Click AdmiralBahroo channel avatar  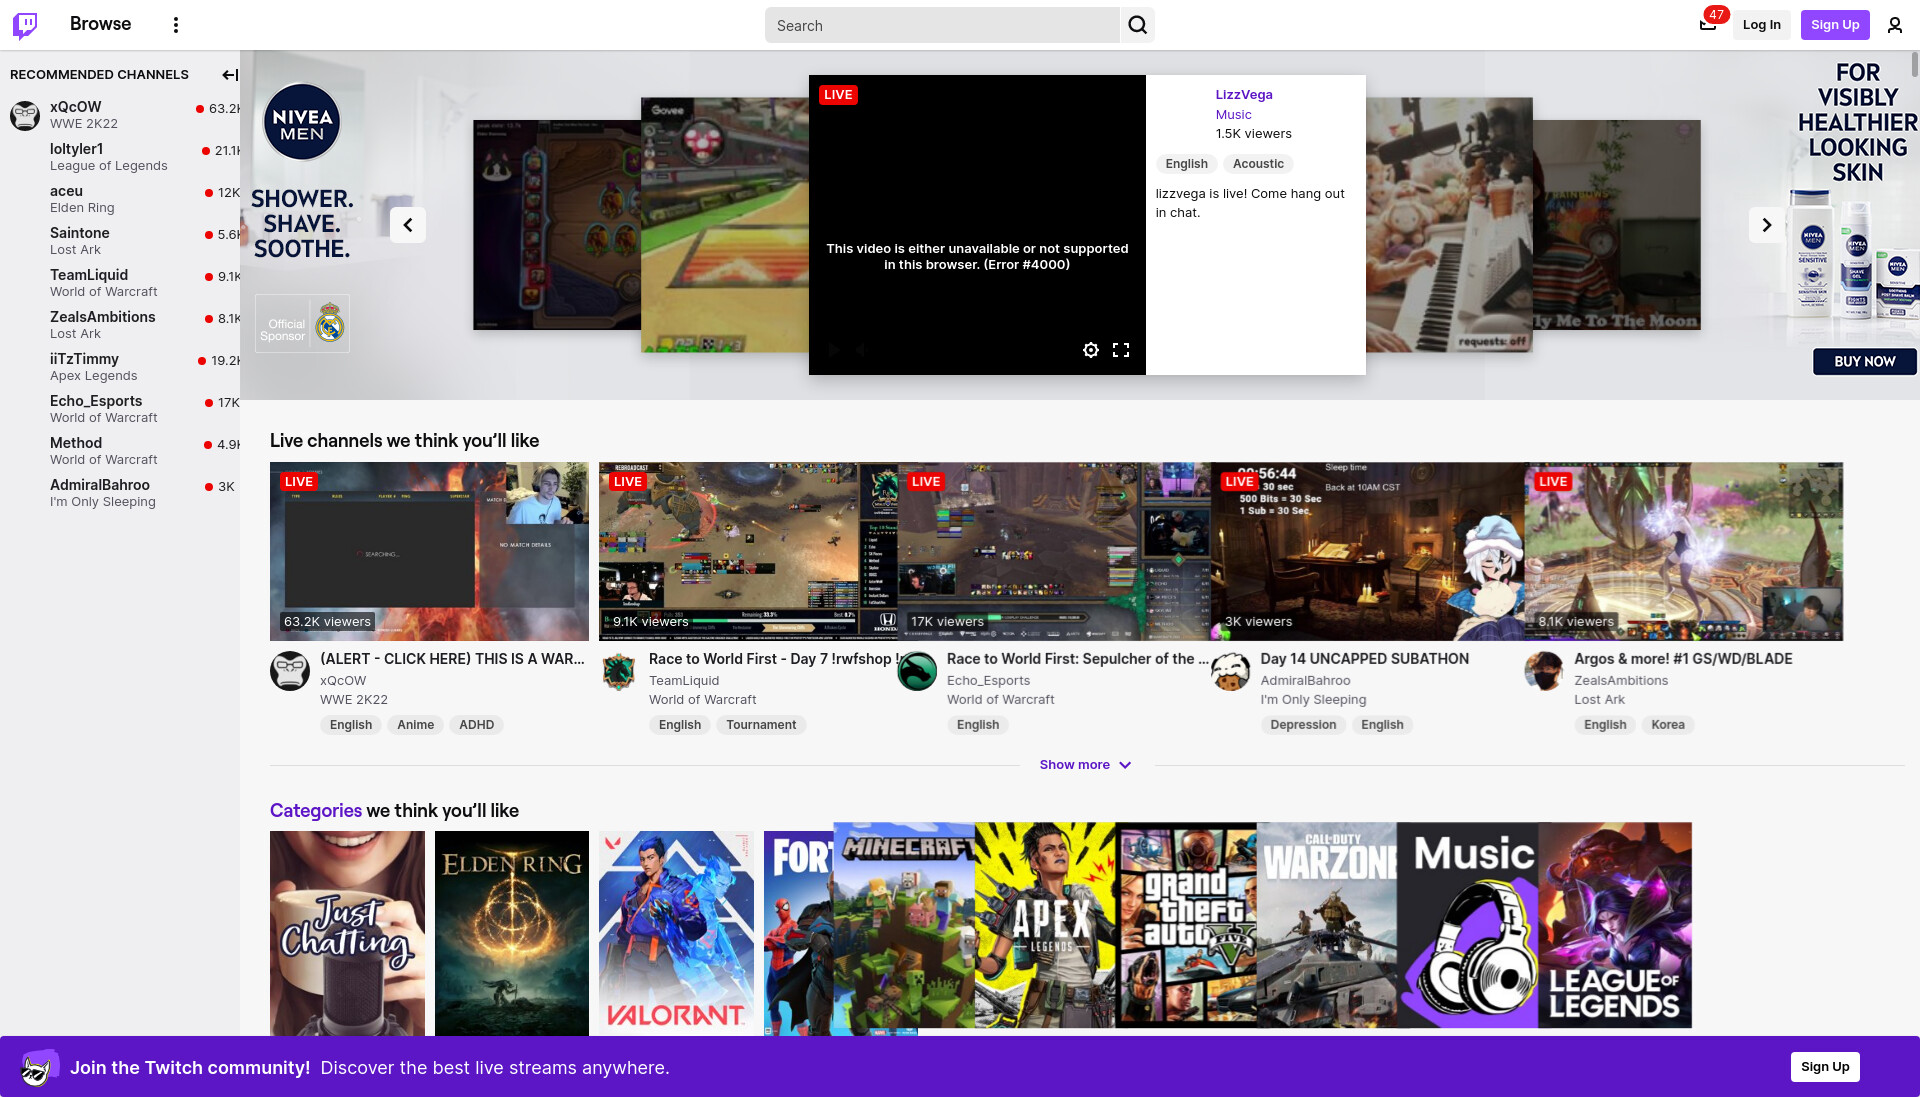(x=1231, y=671)
